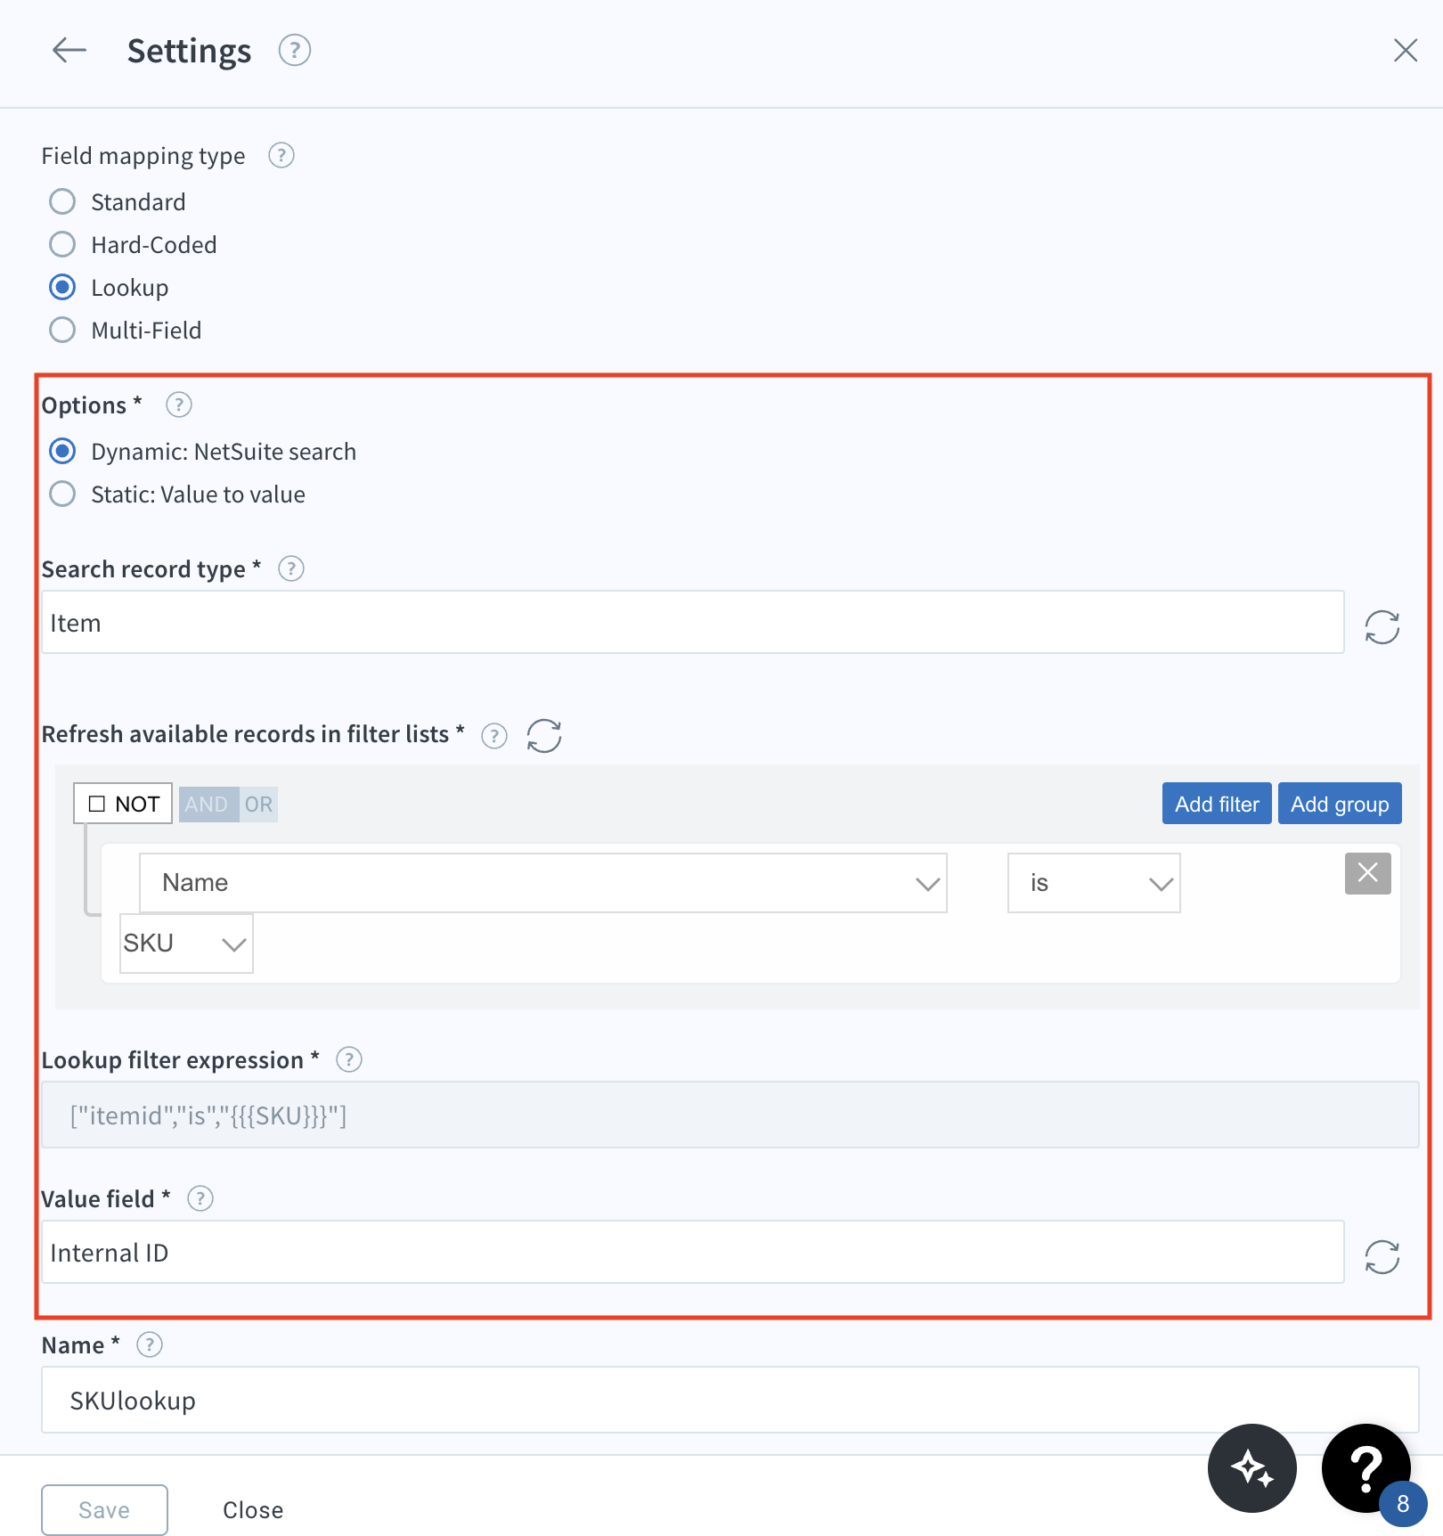Image resolution: width=1443 pixels, height=1536 pixels.
Task: Click the Add filter button
Action: [x=1216, y=803]
